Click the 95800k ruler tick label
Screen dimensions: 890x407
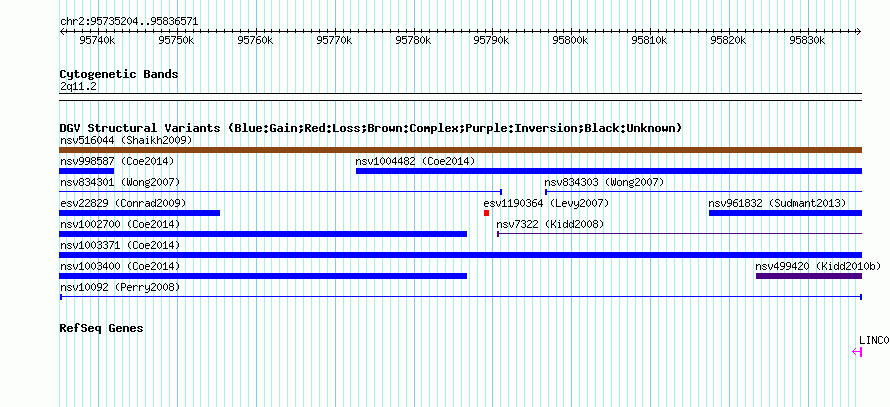click(571, 40)
